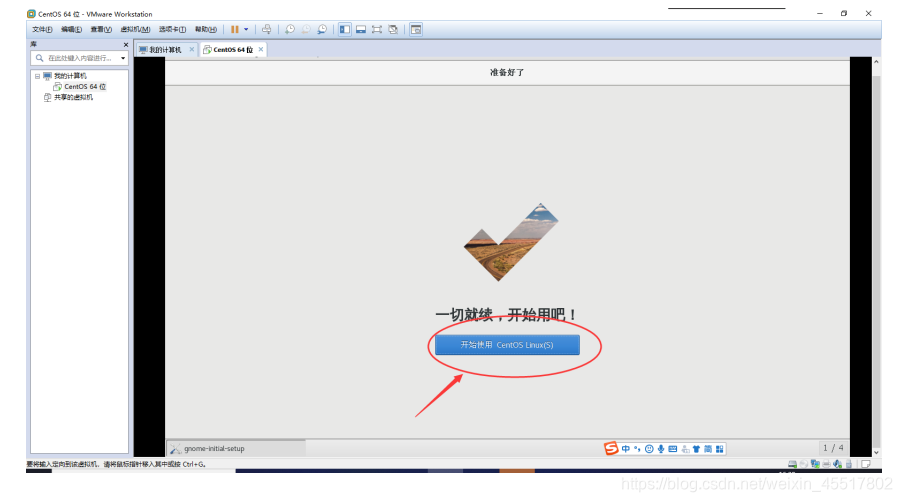Close the 我的计算机 tab
This screenshot has width=902, height=502.
pyautogui.click(x=192, y=49)
